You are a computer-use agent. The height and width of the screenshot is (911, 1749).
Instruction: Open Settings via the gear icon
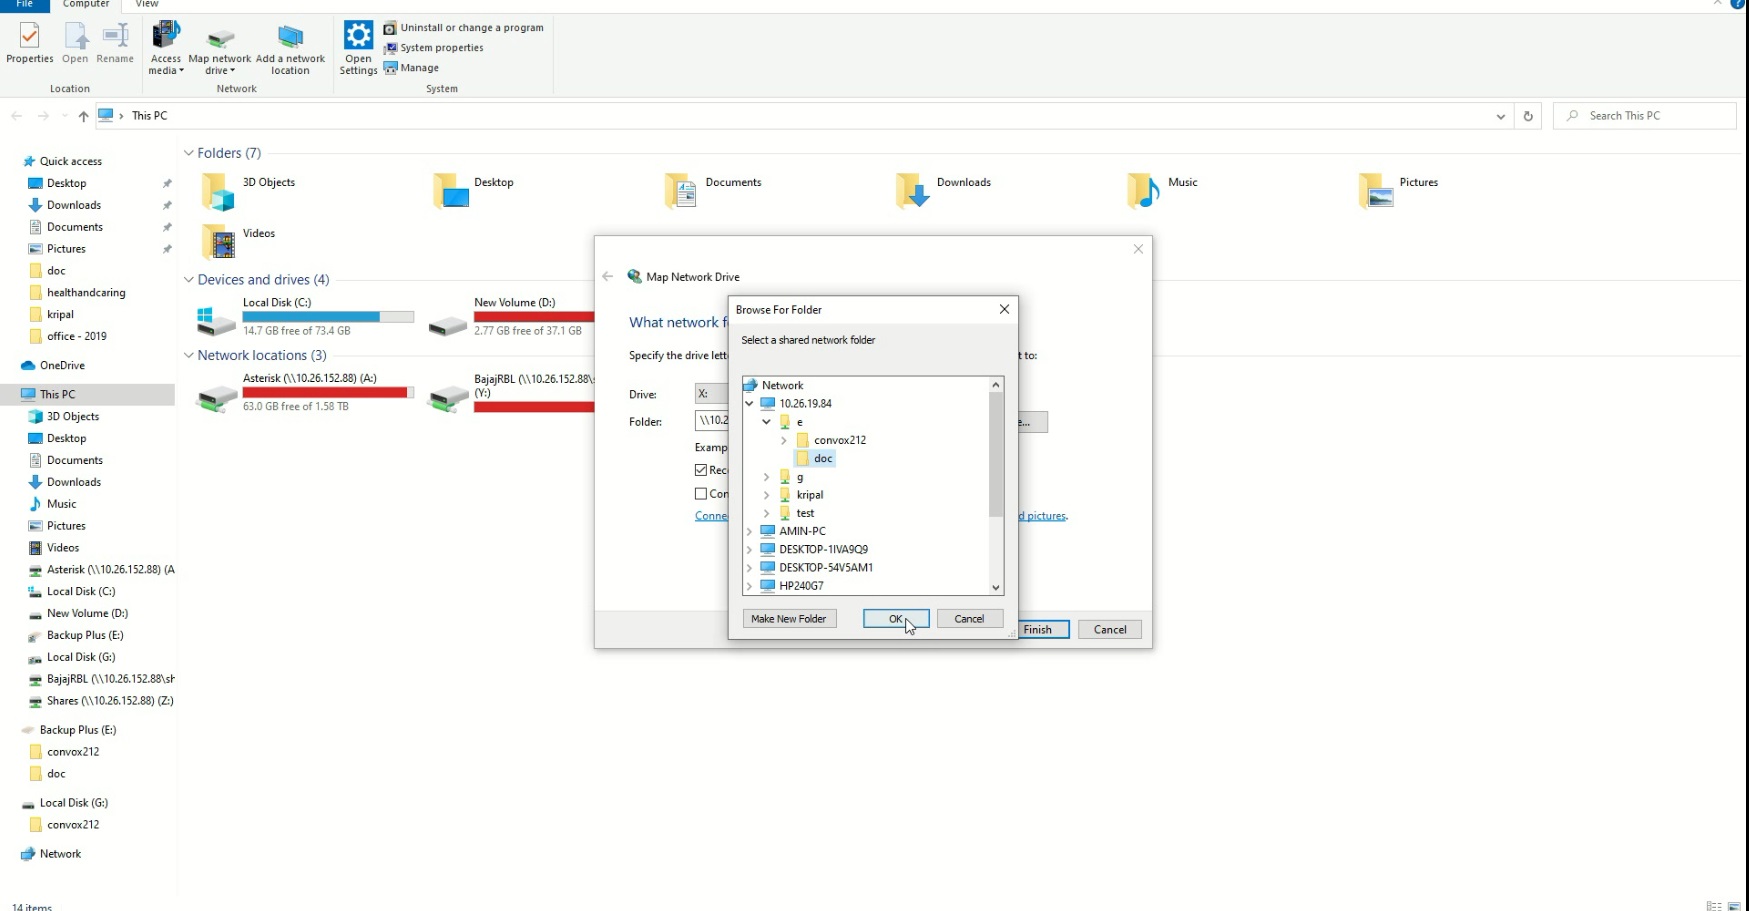tap(357, 38)
